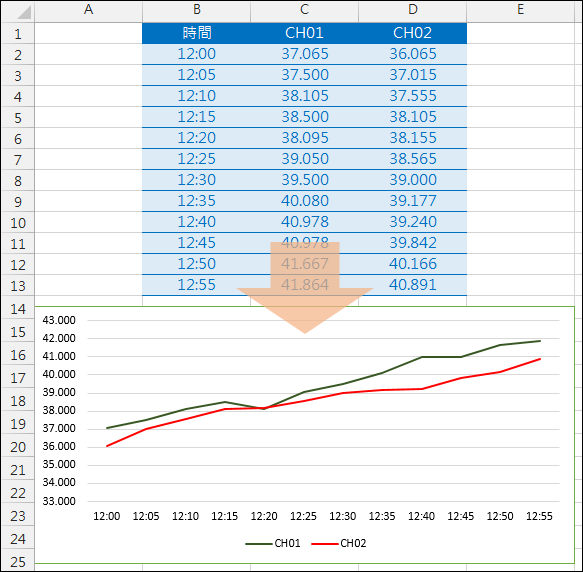The image size is (583, 572).
Task: Select row 13 header
Action: [17, 286]
